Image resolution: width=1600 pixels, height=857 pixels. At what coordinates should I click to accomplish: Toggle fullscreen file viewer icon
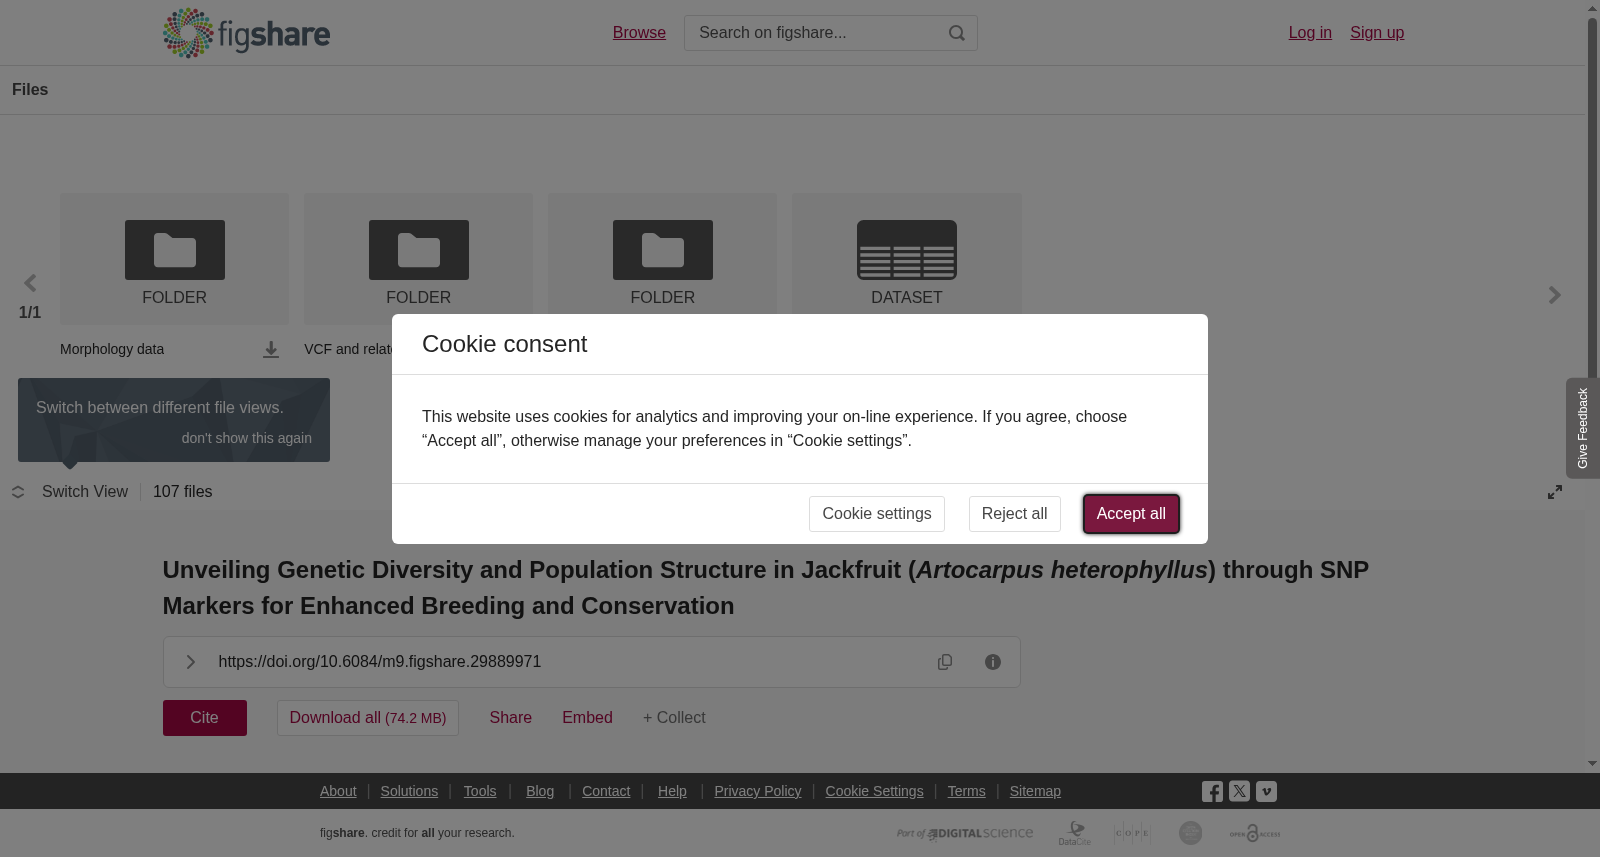(1555, 492)
